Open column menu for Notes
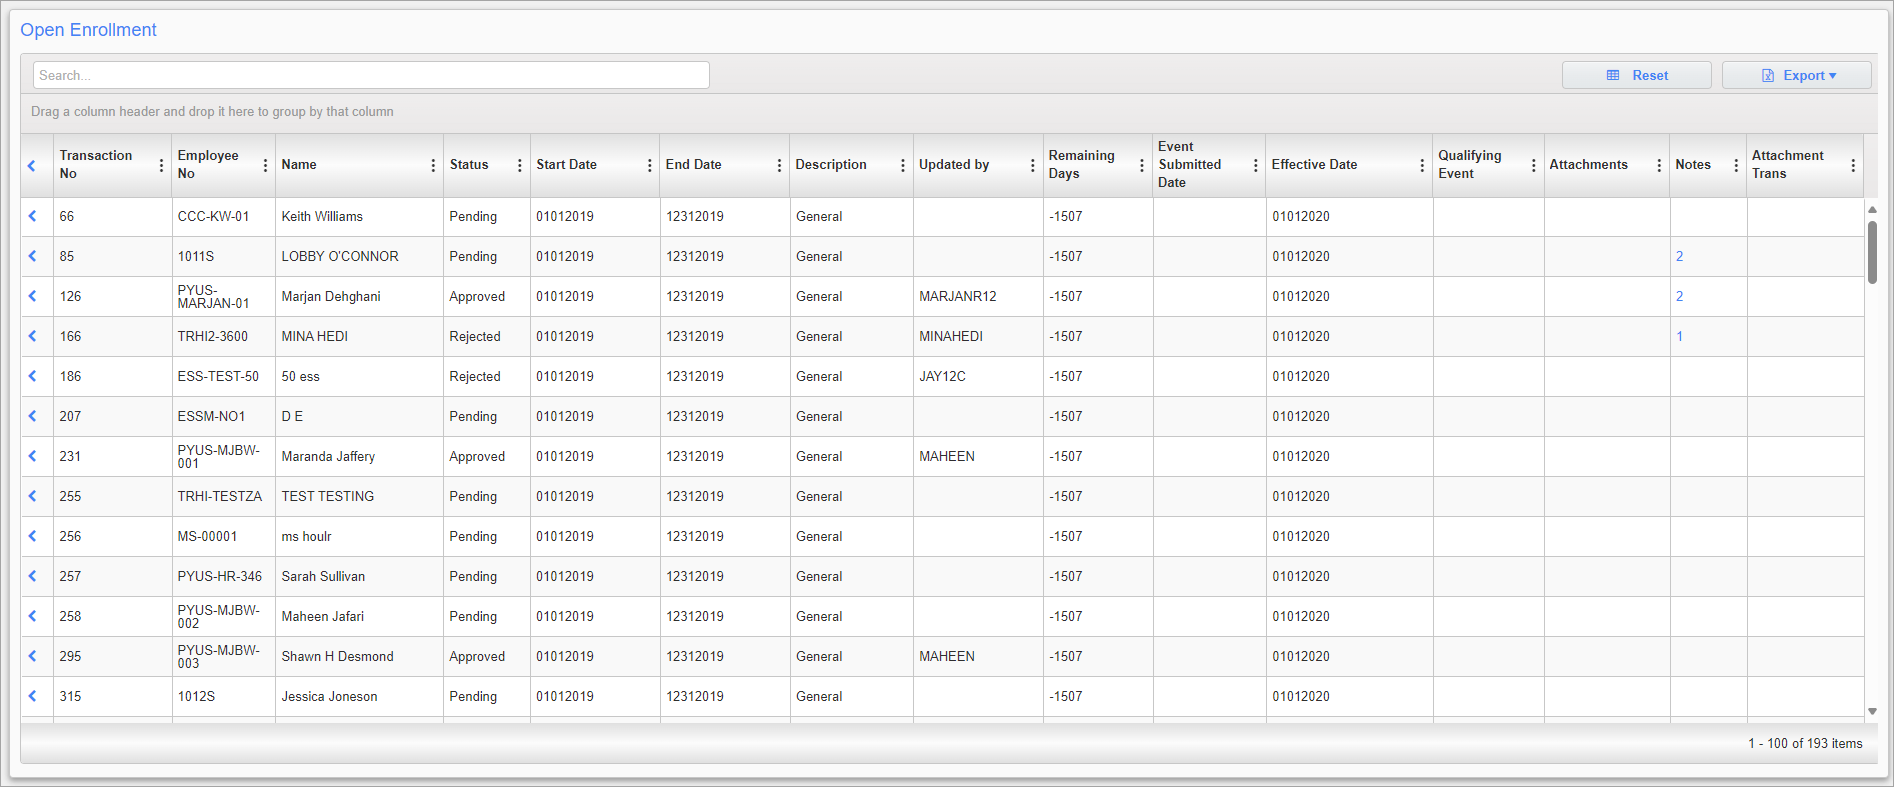This screenshot has width=1894, height=787. [x=1736, y=165]
